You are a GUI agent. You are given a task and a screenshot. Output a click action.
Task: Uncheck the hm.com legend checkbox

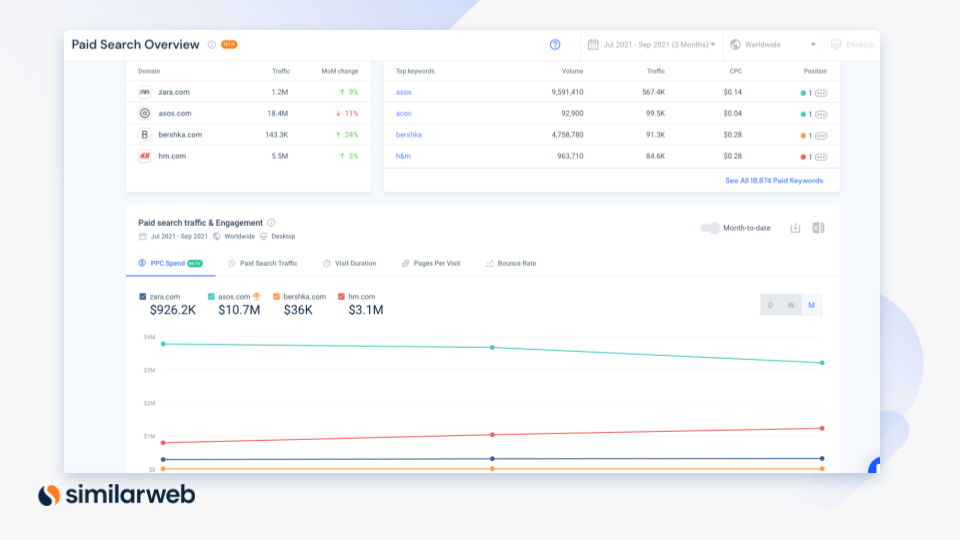point(341,296)
